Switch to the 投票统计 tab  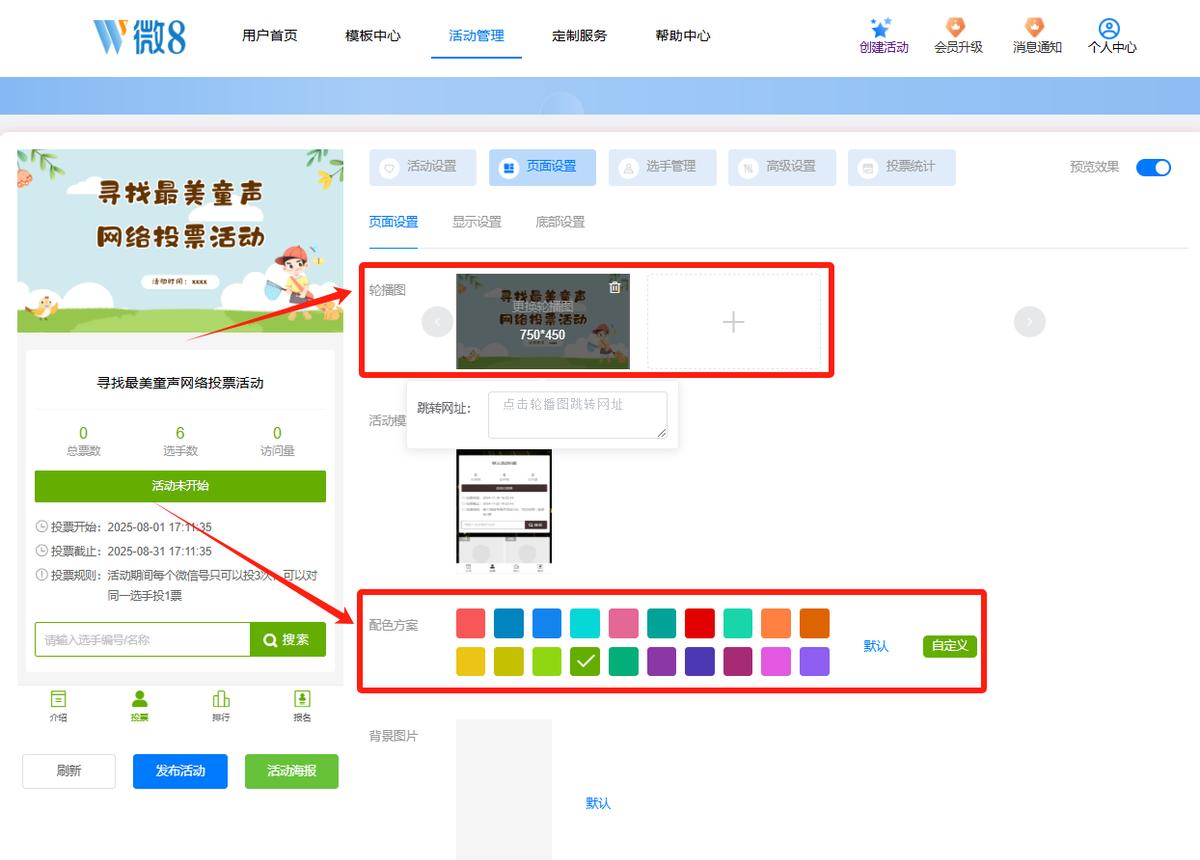901,167
